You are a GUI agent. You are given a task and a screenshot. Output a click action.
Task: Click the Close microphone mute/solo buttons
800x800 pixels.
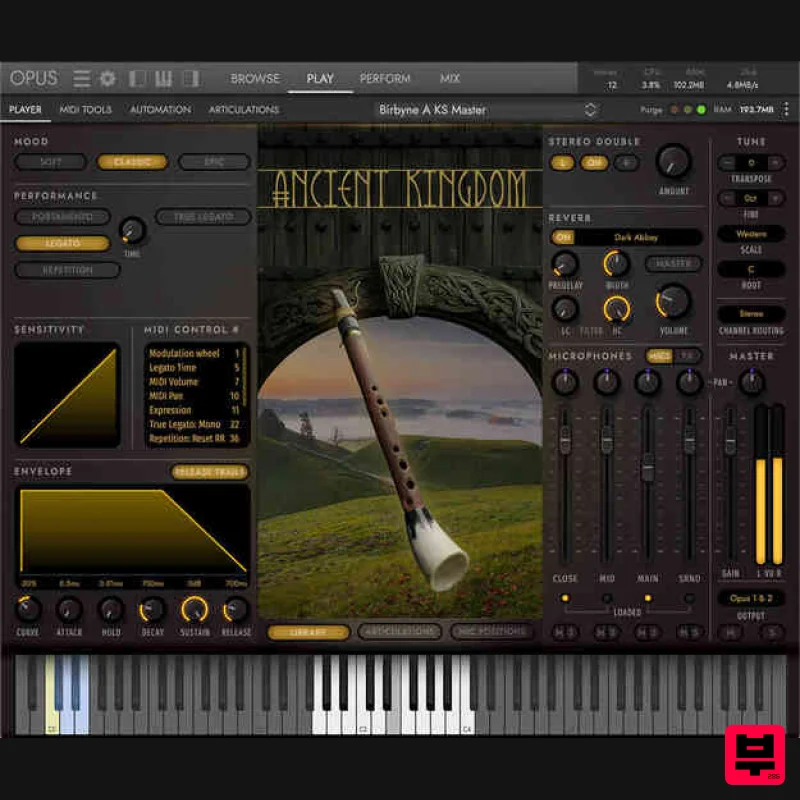[x=565, y=633]
